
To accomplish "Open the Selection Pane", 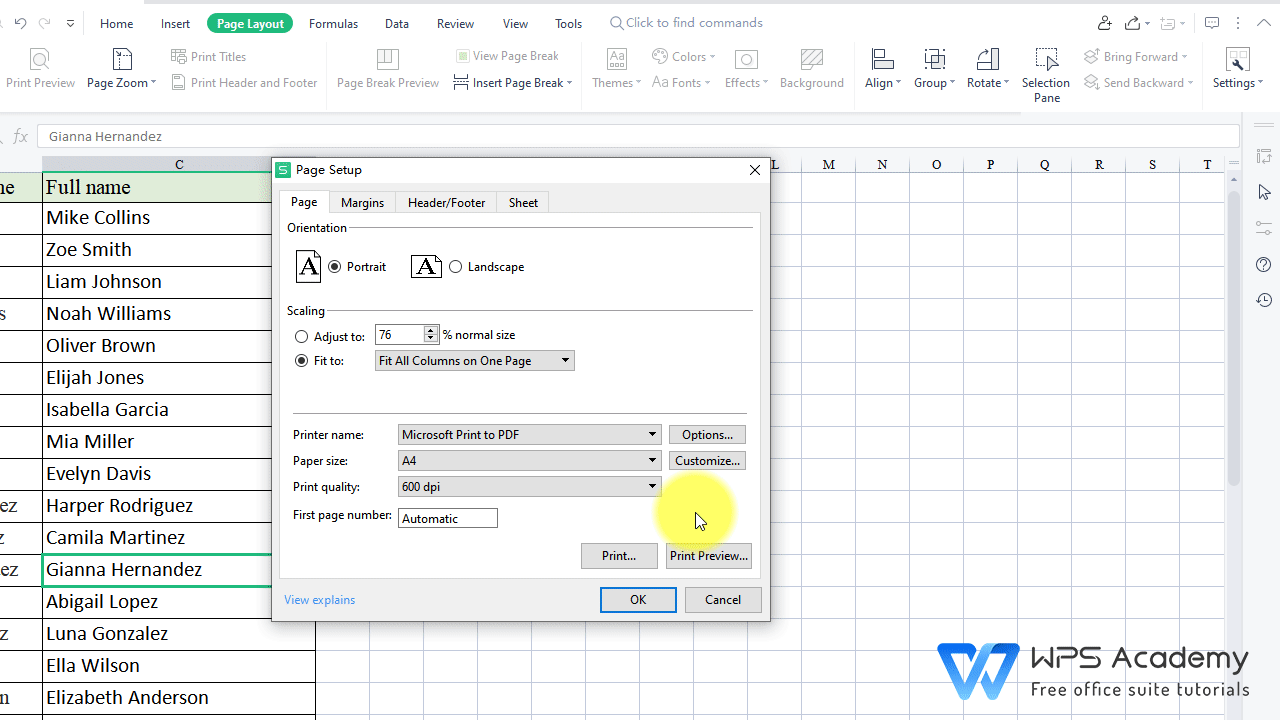I will (x=1046, y=69).
